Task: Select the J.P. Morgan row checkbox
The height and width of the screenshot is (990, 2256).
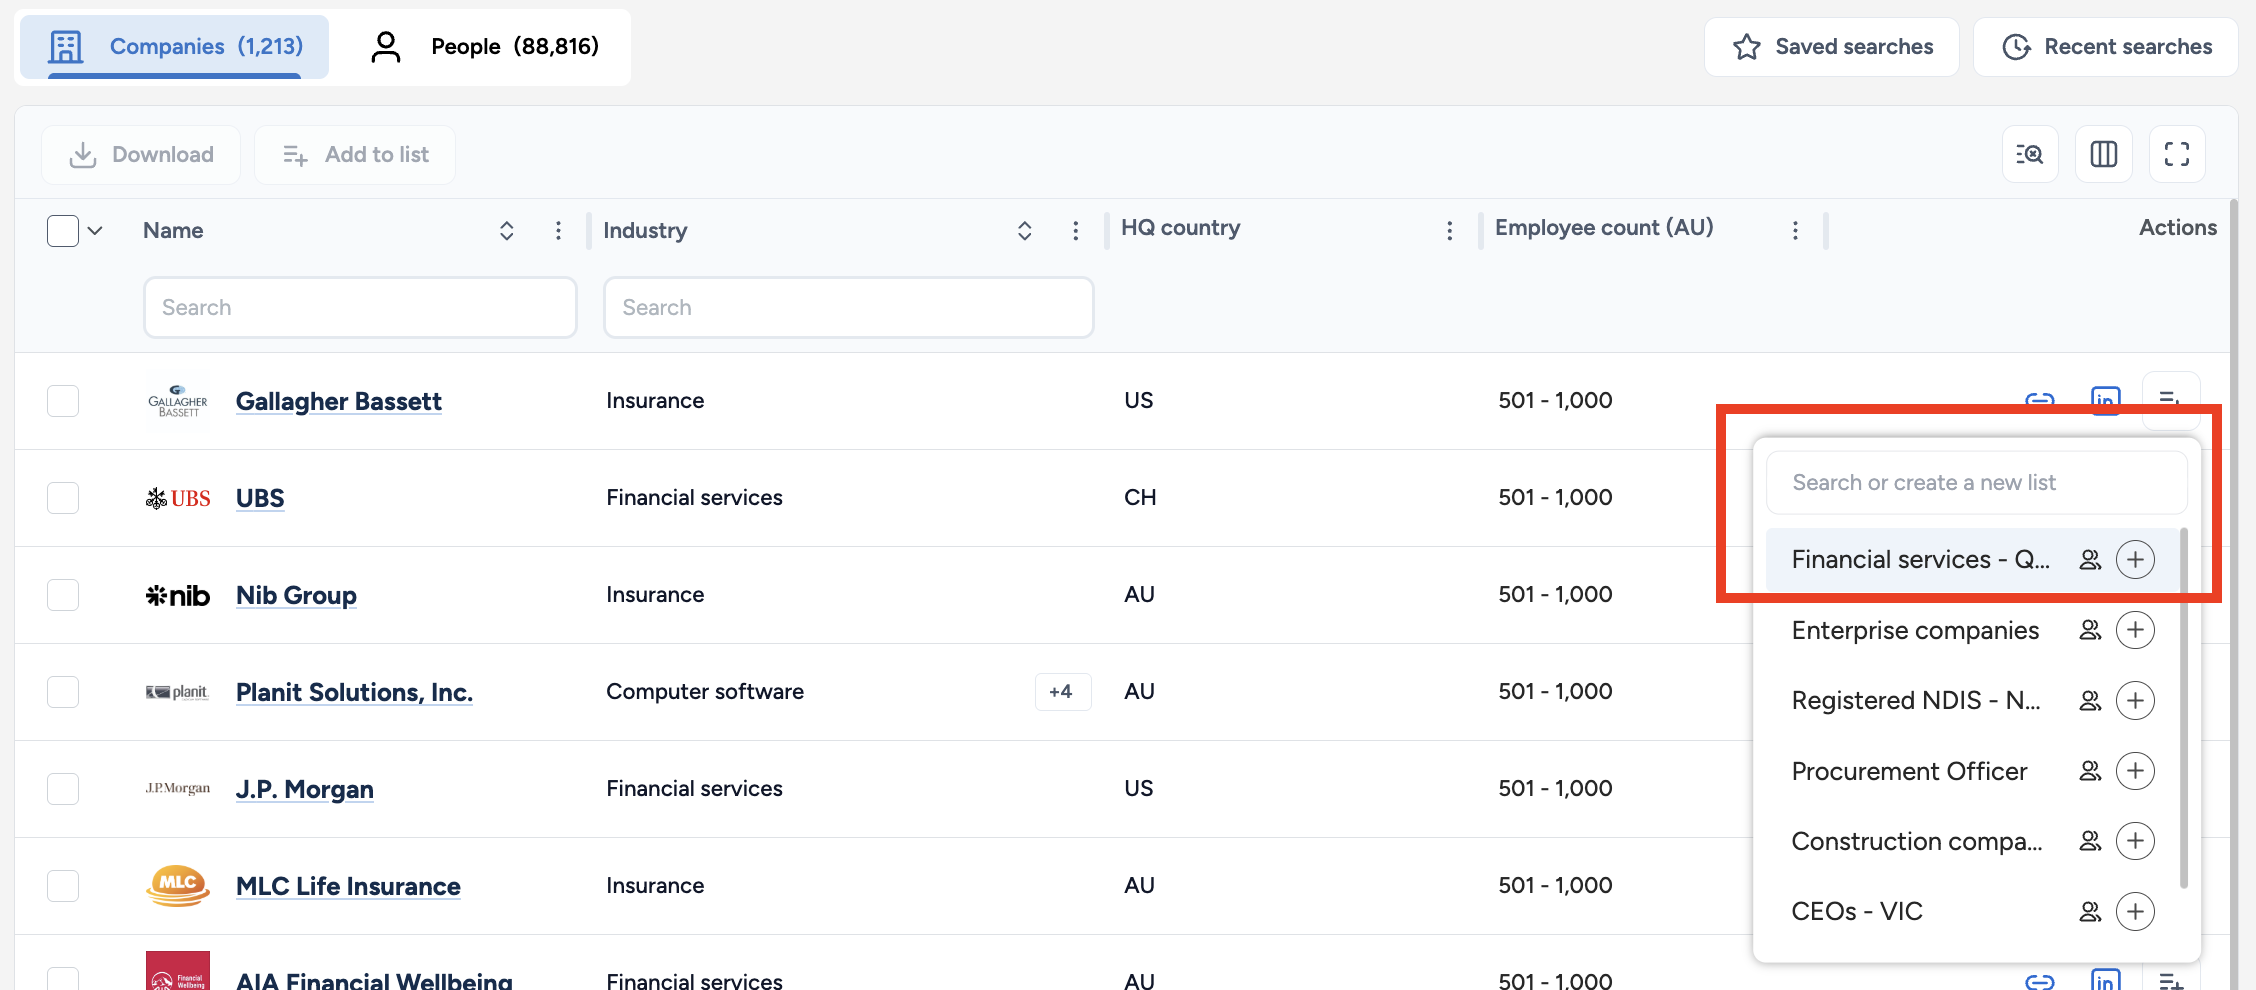Action: pyautogui.click(x=63, y=789)
